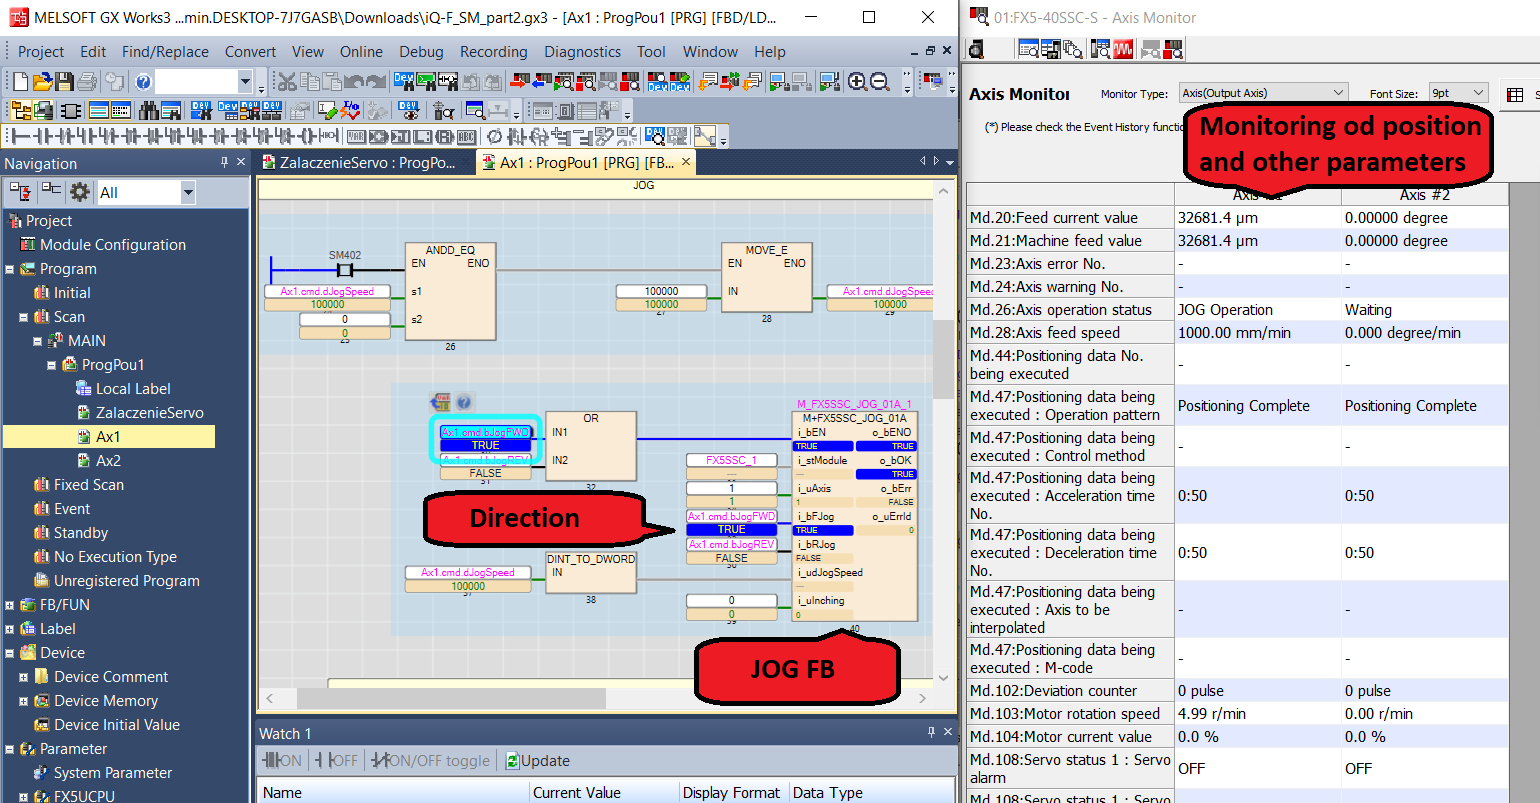Toggle the Navigation window toolbar icon
The width and height of the screenshot is (1540, 803).
coord(20,110)
